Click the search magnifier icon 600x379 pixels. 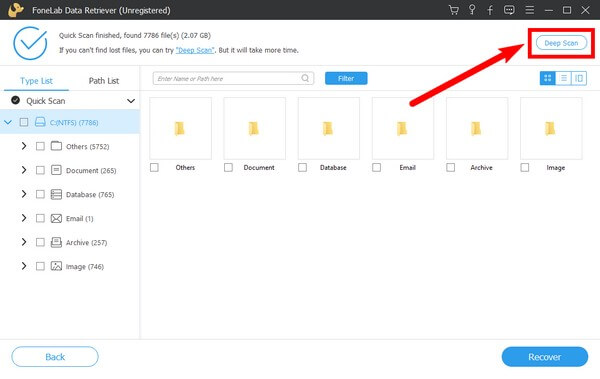(305, 78)
